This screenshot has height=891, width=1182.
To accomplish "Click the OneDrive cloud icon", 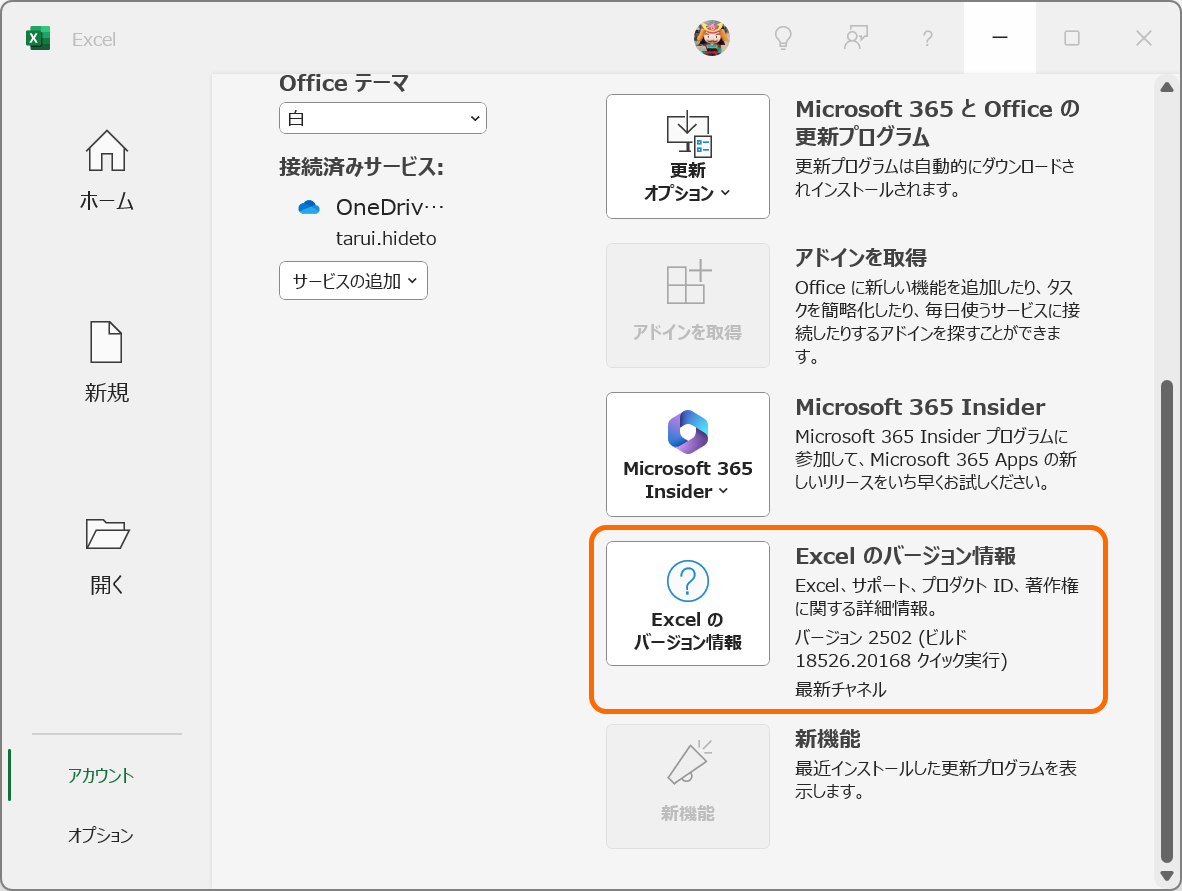I will pos(306,207).
